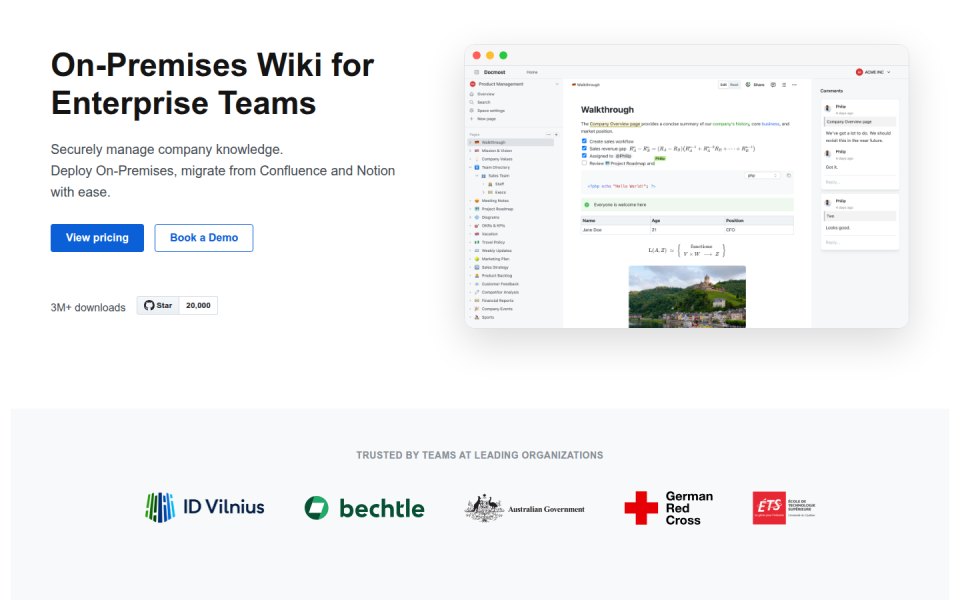Click the bechtle logo

click(x=364, y=508)
